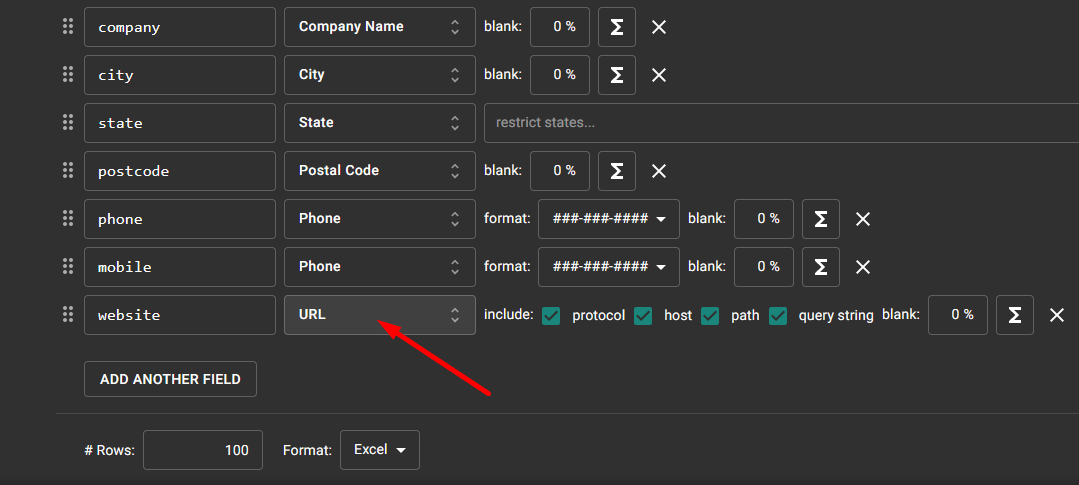Click the 'Format:' label near Excel
This screenshot has width=1079, height=485.
point(308,451)
